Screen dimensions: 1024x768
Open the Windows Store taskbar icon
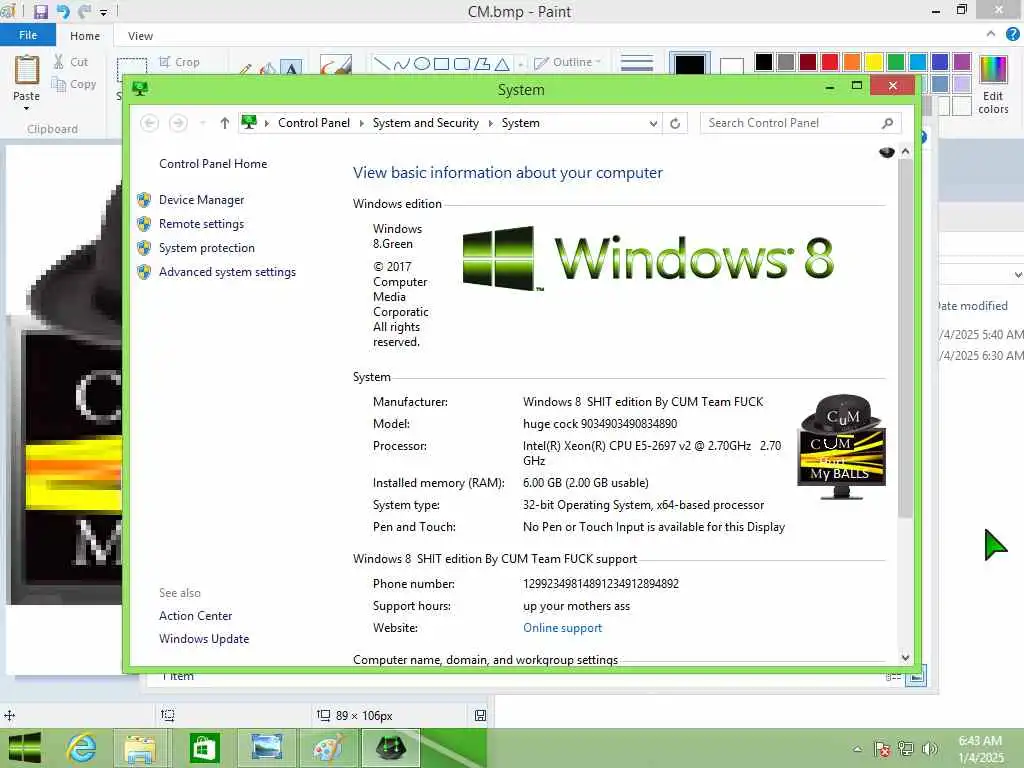(x=203, y=748)
